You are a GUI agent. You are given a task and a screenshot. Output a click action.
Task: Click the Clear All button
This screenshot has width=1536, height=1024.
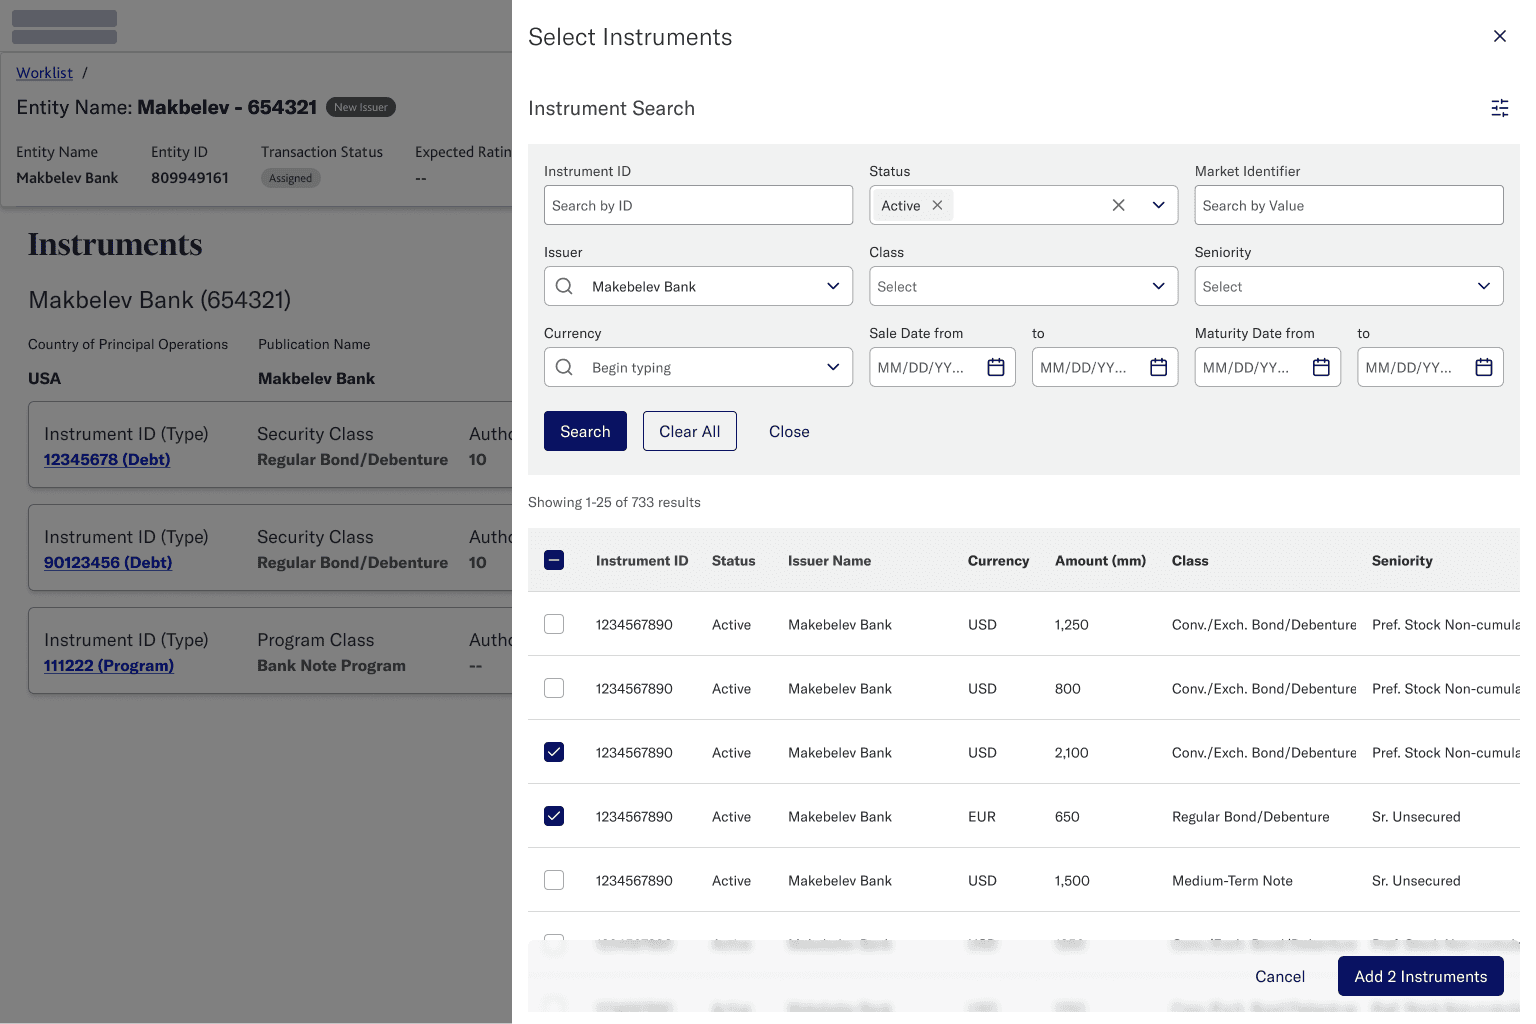[x=689, y=431]
